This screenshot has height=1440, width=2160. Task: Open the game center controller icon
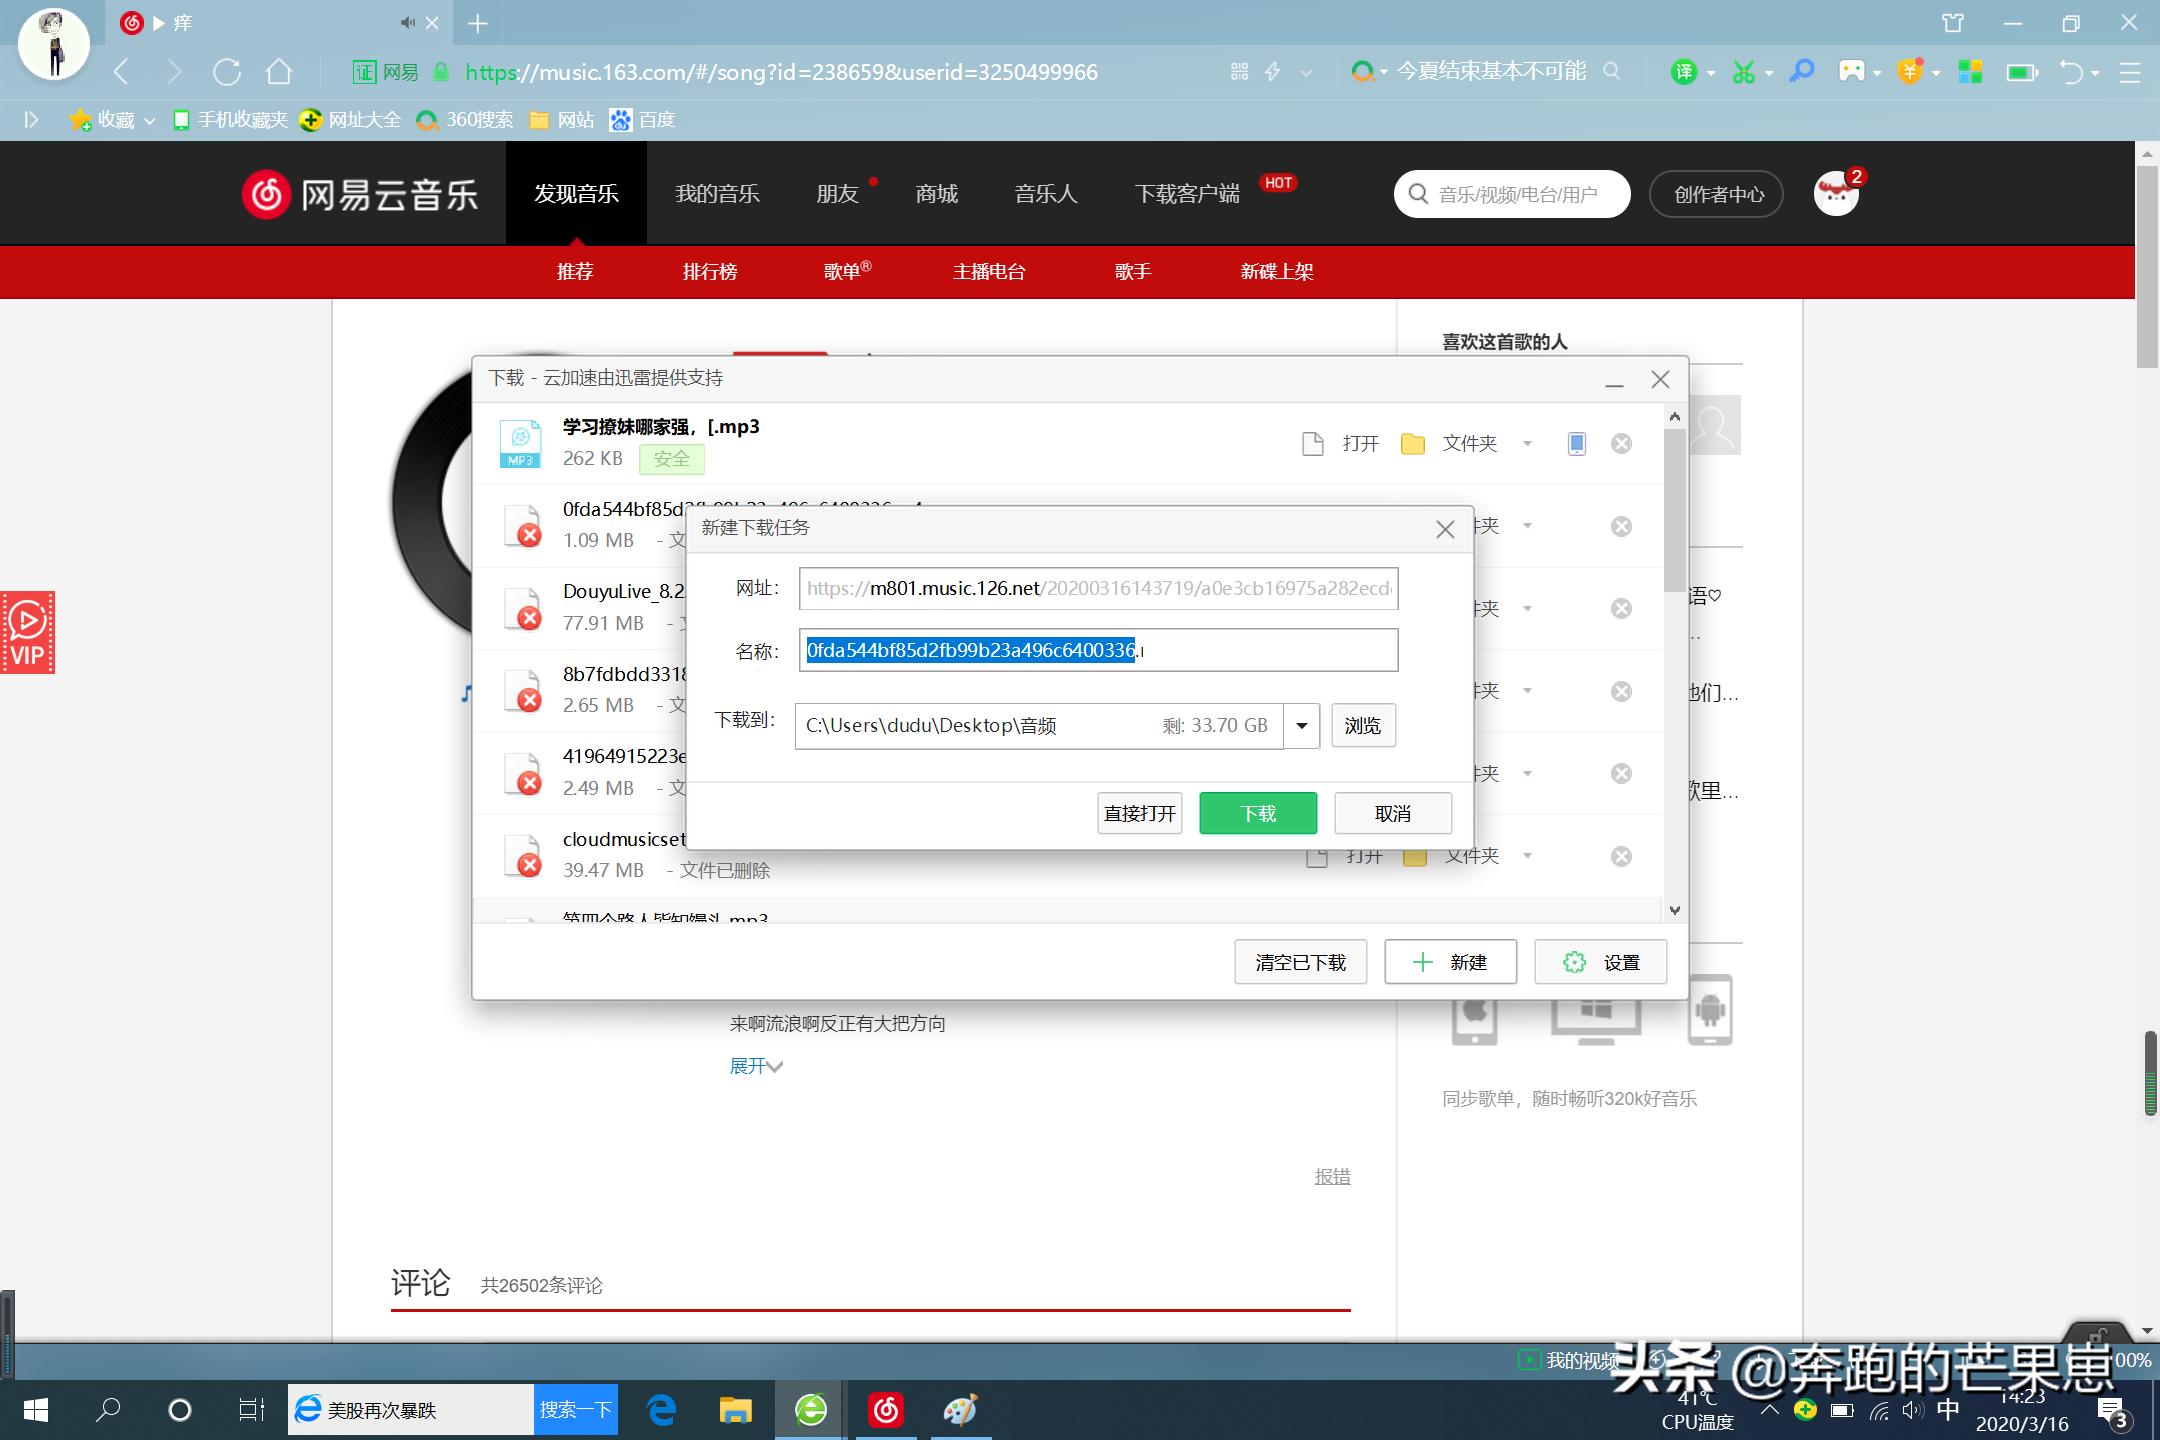(1852, 70)
